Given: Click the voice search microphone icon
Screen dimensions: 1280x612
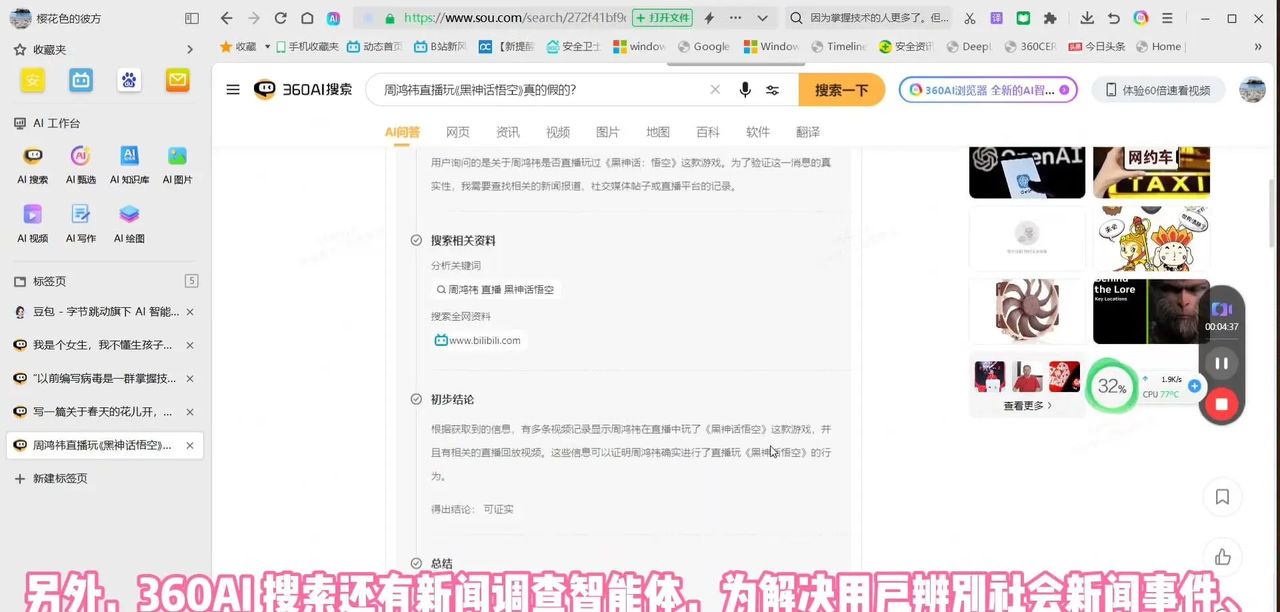Looking at the screenshot, I should click(745, 89).
